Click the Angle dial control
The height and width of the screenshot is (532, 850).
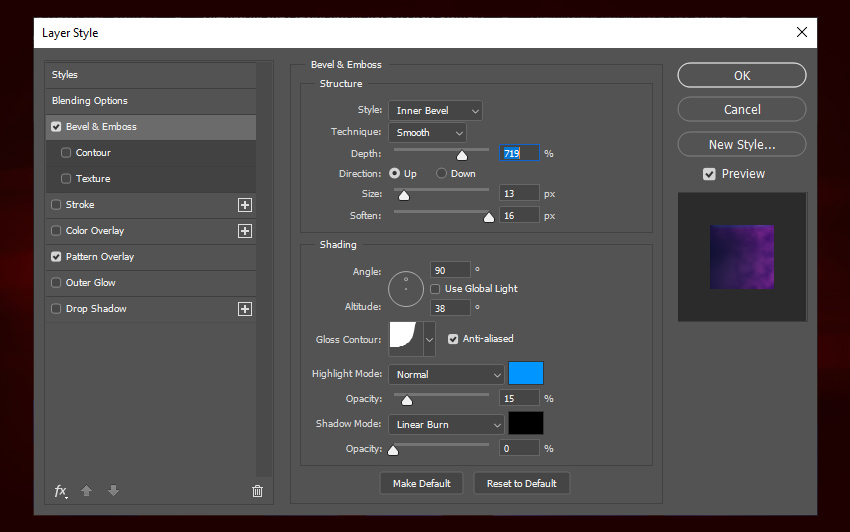tap(406, 288)
